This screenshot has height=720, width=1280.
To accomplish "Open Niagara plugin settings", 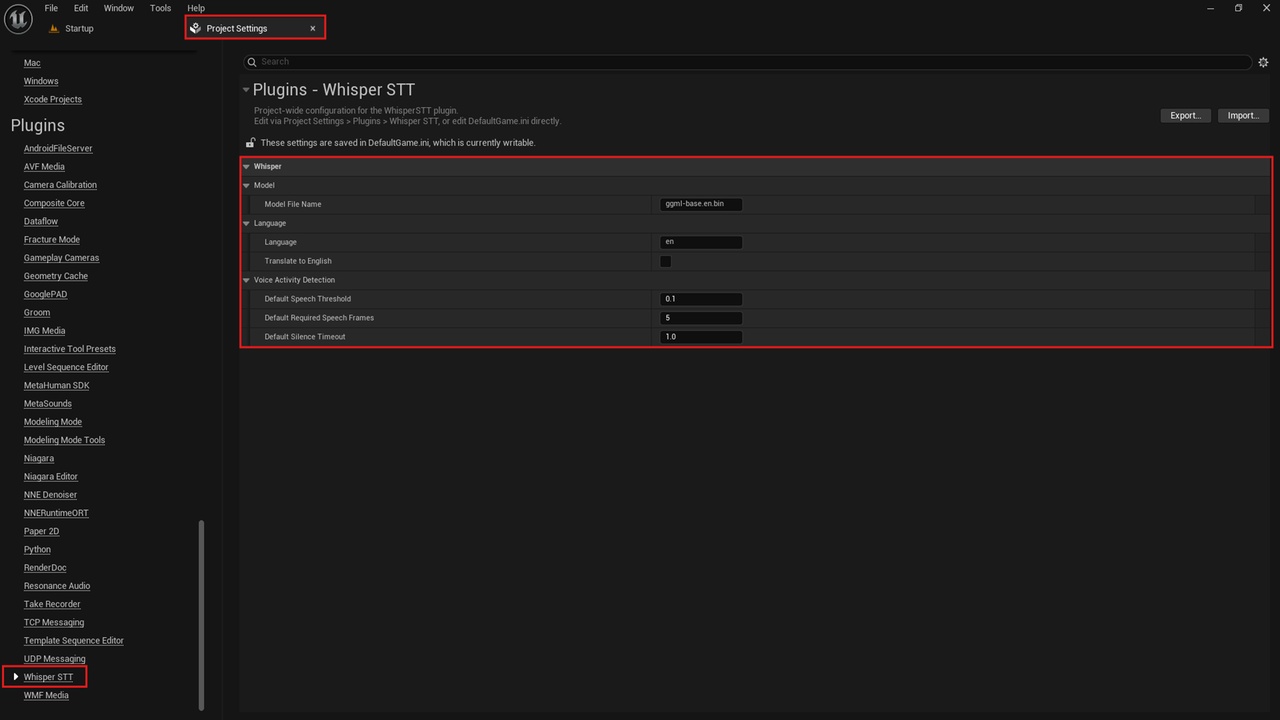I will (39, 459).
